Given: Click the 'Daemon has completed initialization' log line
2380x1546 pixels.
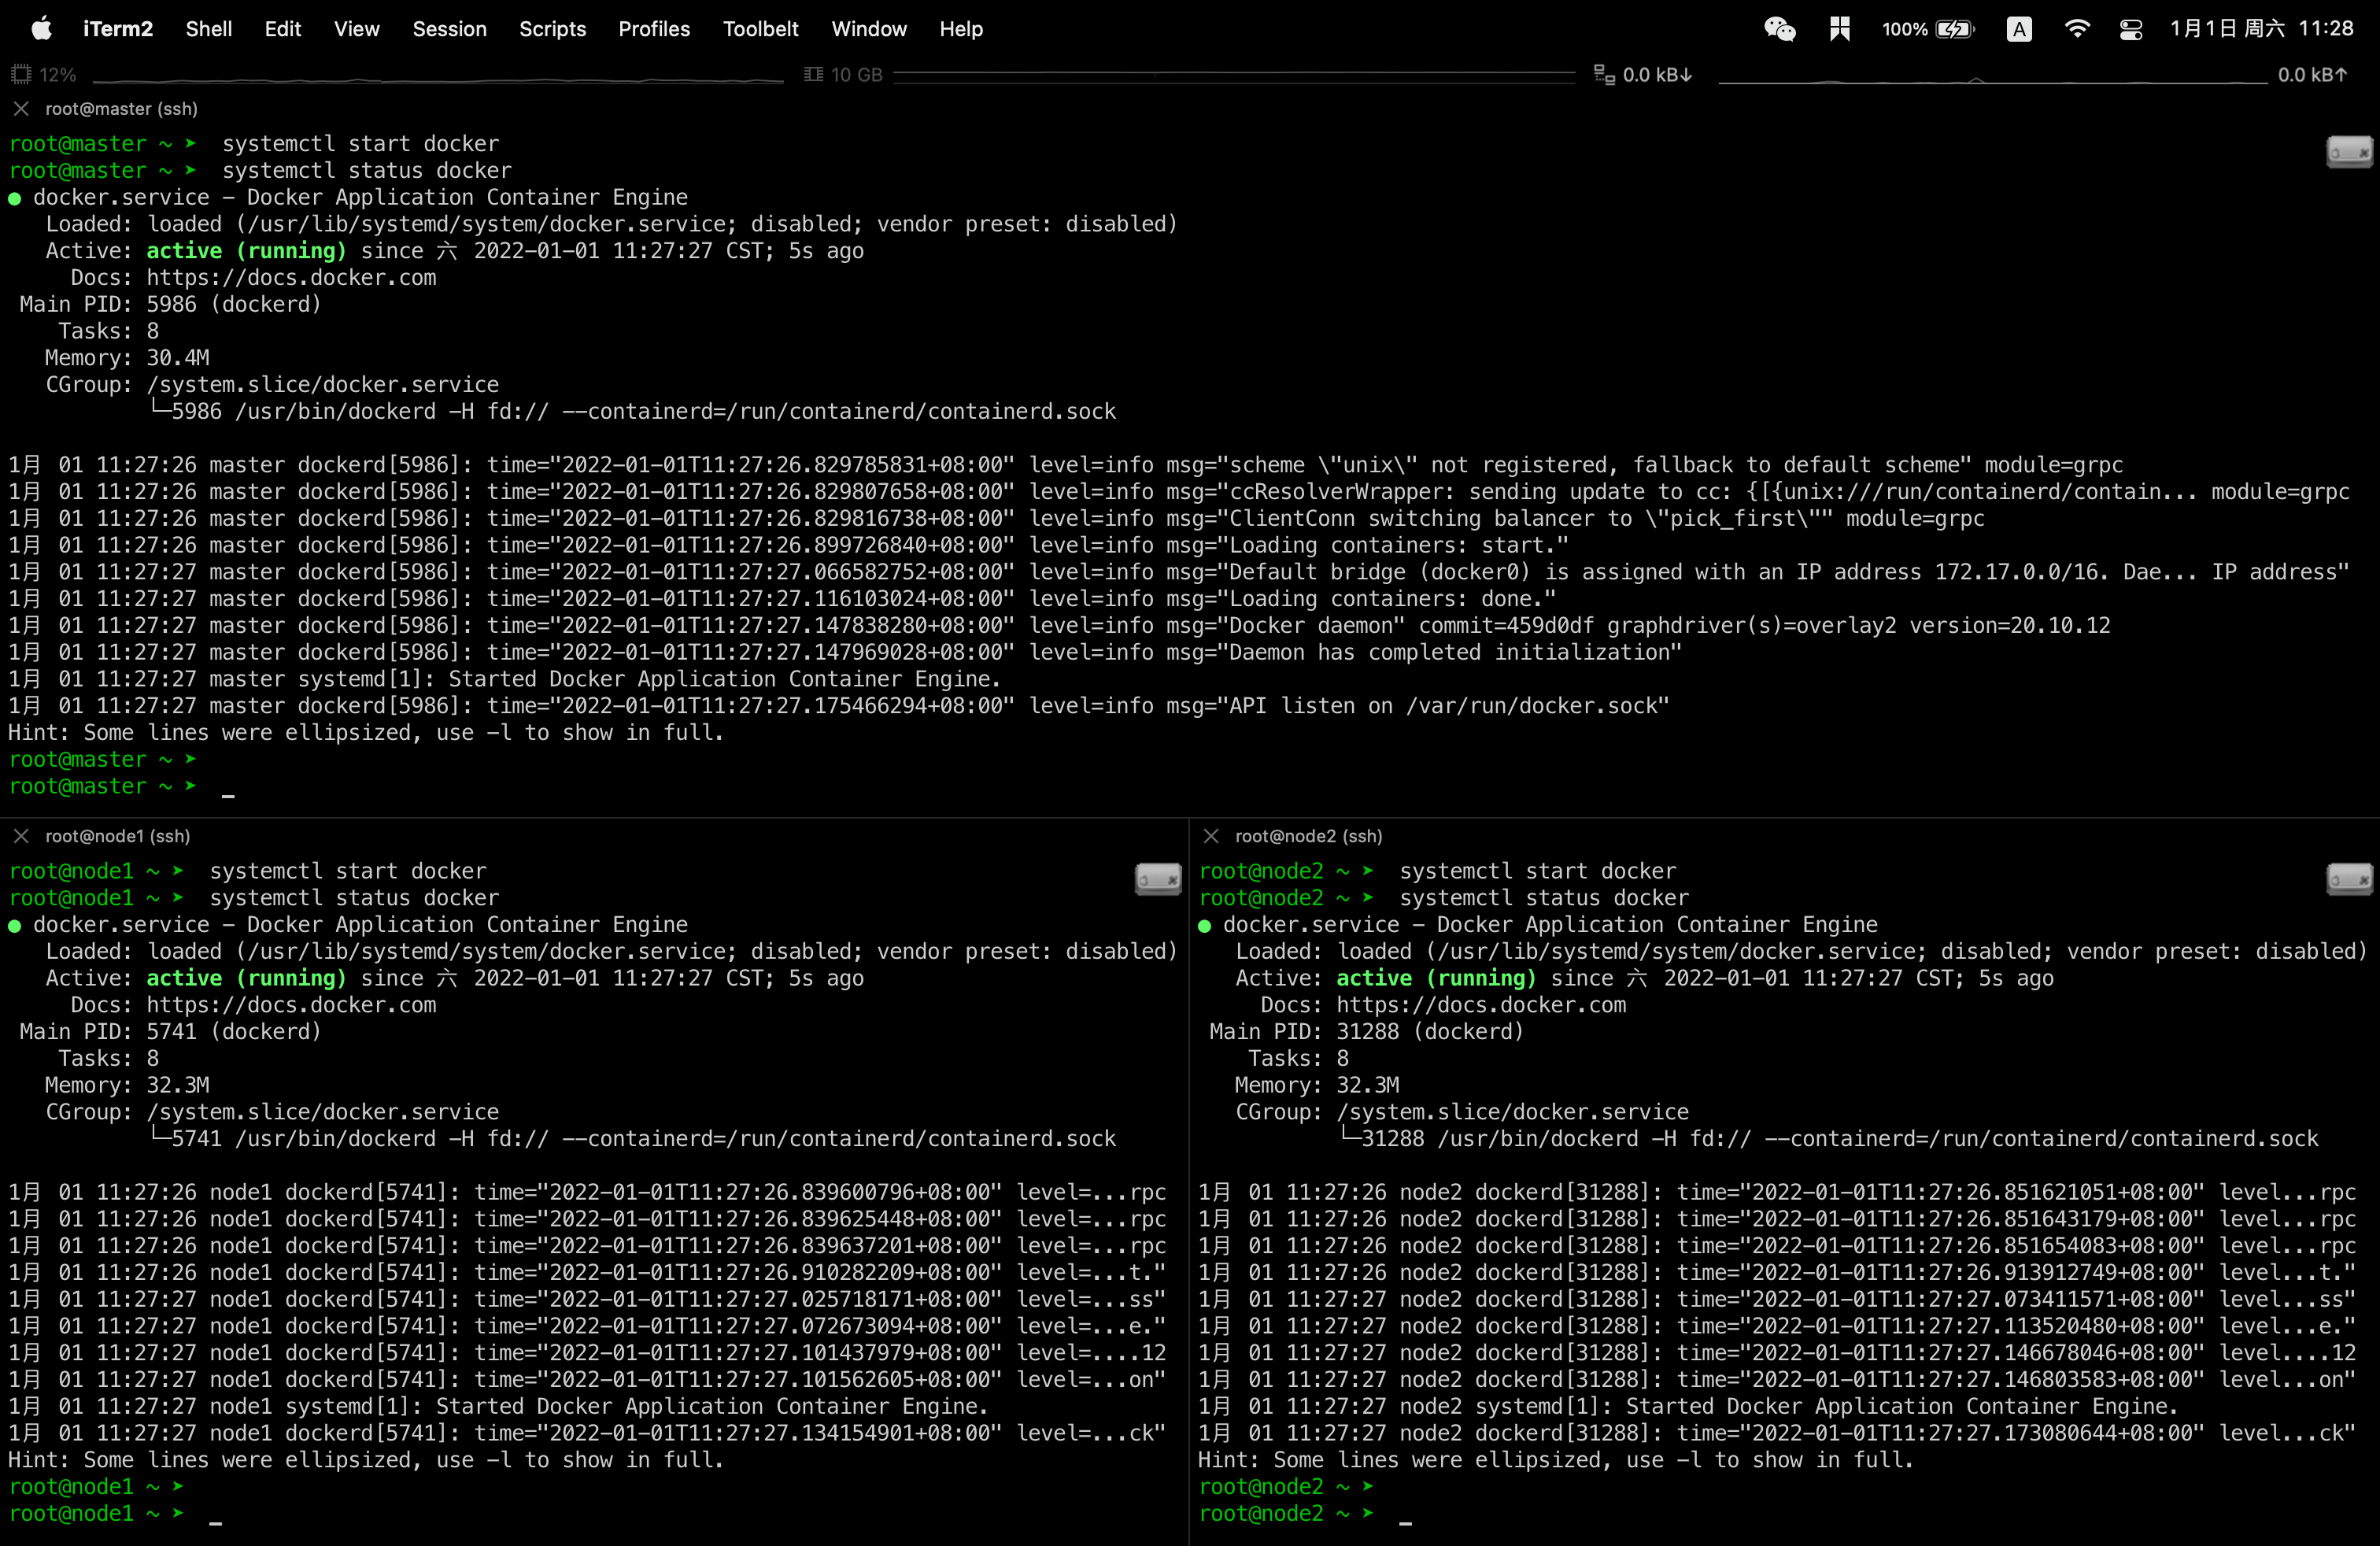Looking at the screenshot, I should click(x=846, y=652).
